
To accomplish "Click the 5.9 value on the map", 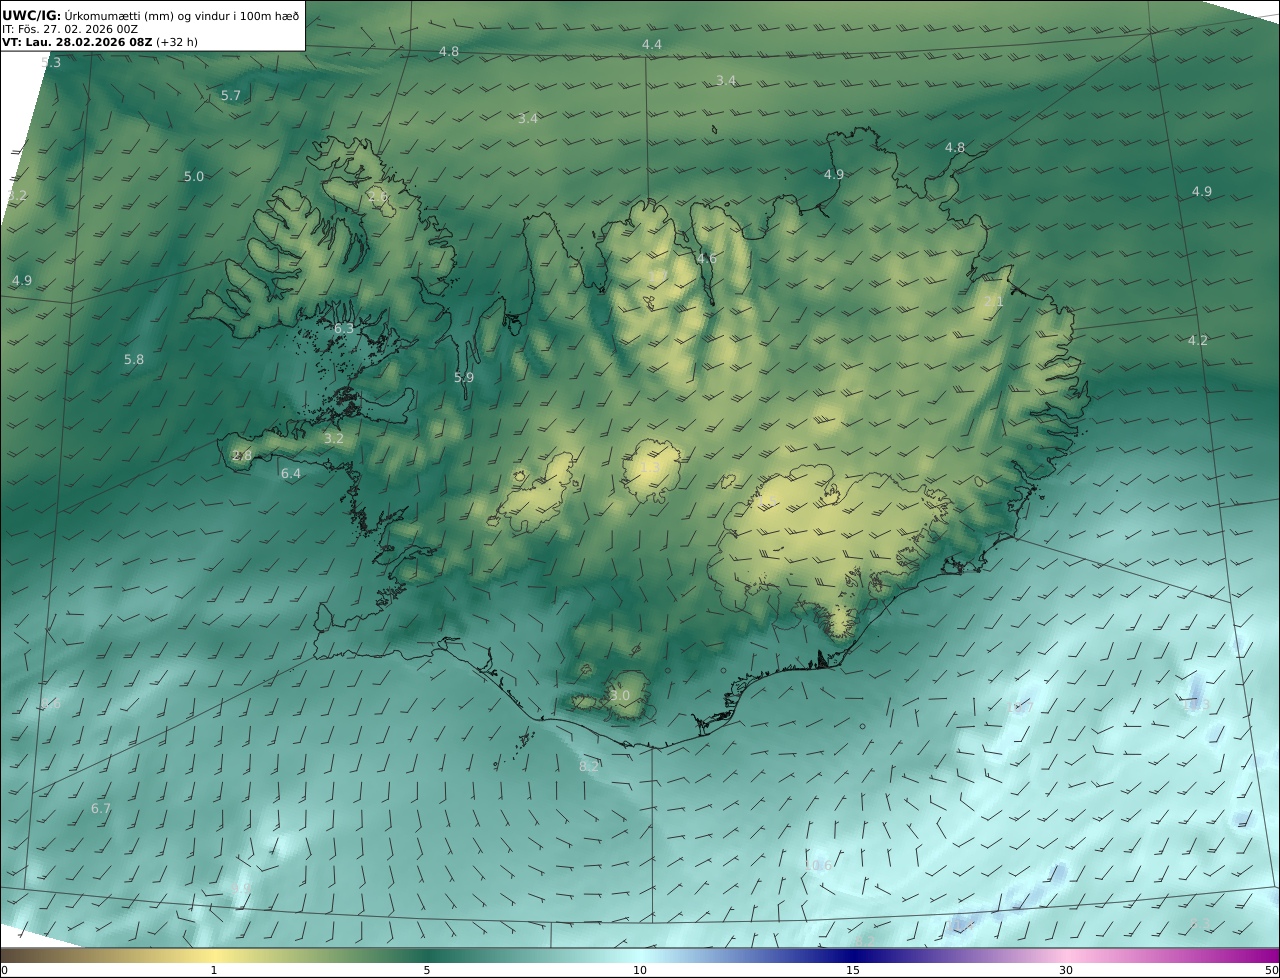I will 464,378.
